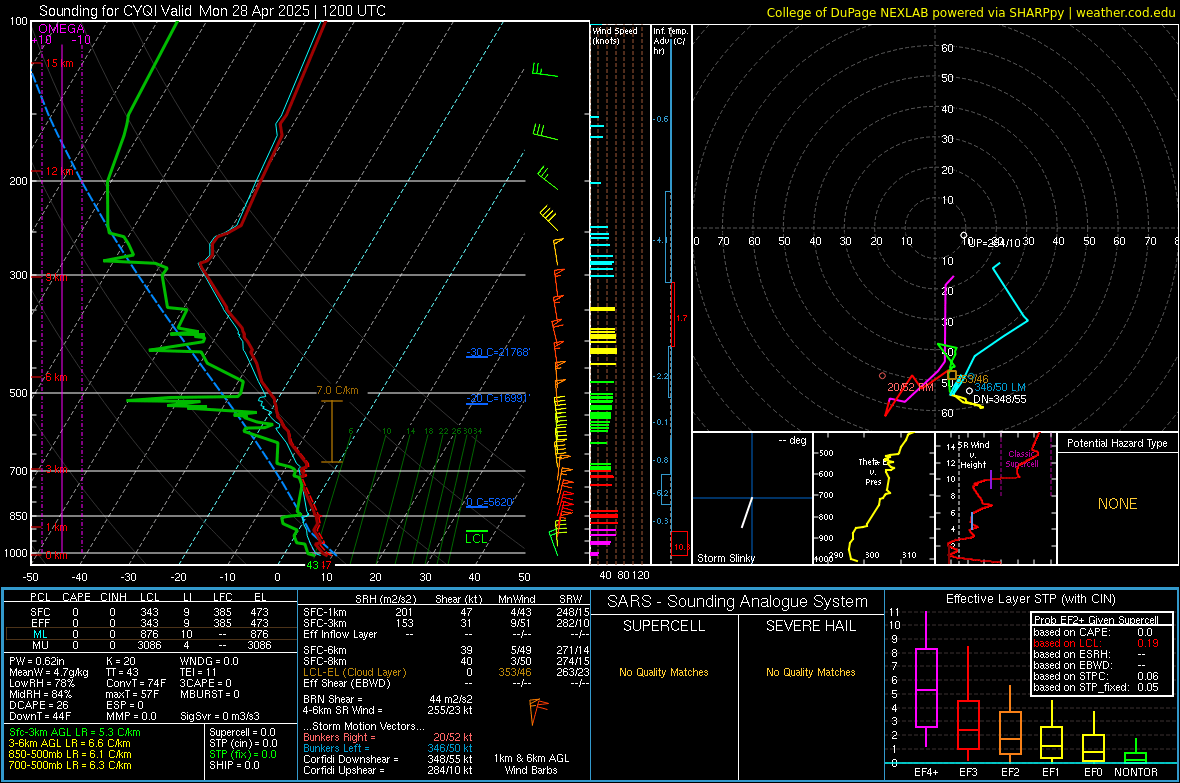Click the TEI = 11 value
This screenshot has height=783, width=1180.
click(x=198, y=672)
